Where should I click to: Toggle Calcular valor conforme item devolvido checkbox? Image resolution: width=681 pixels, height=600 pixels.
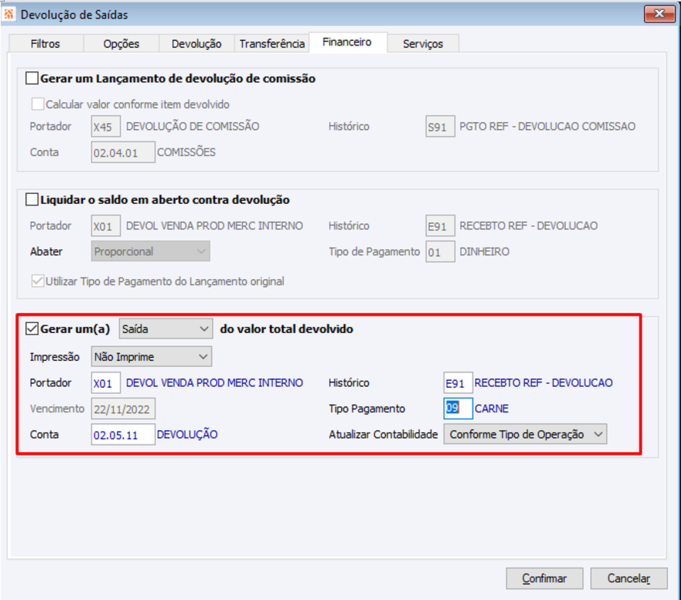pyautogui.click(x=38, y=104)
